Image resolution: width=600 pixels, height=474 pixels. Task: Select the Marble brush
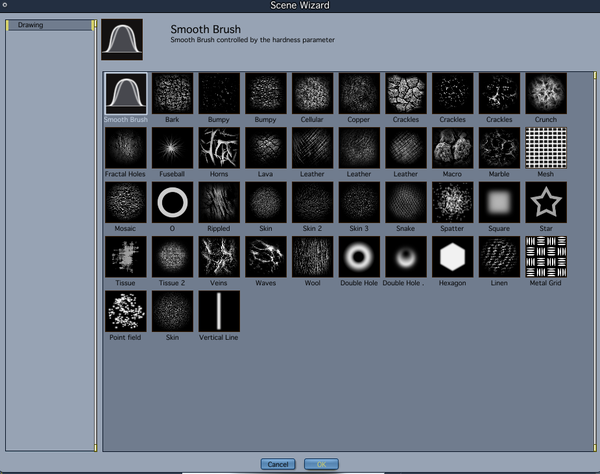tap(499, 148)
